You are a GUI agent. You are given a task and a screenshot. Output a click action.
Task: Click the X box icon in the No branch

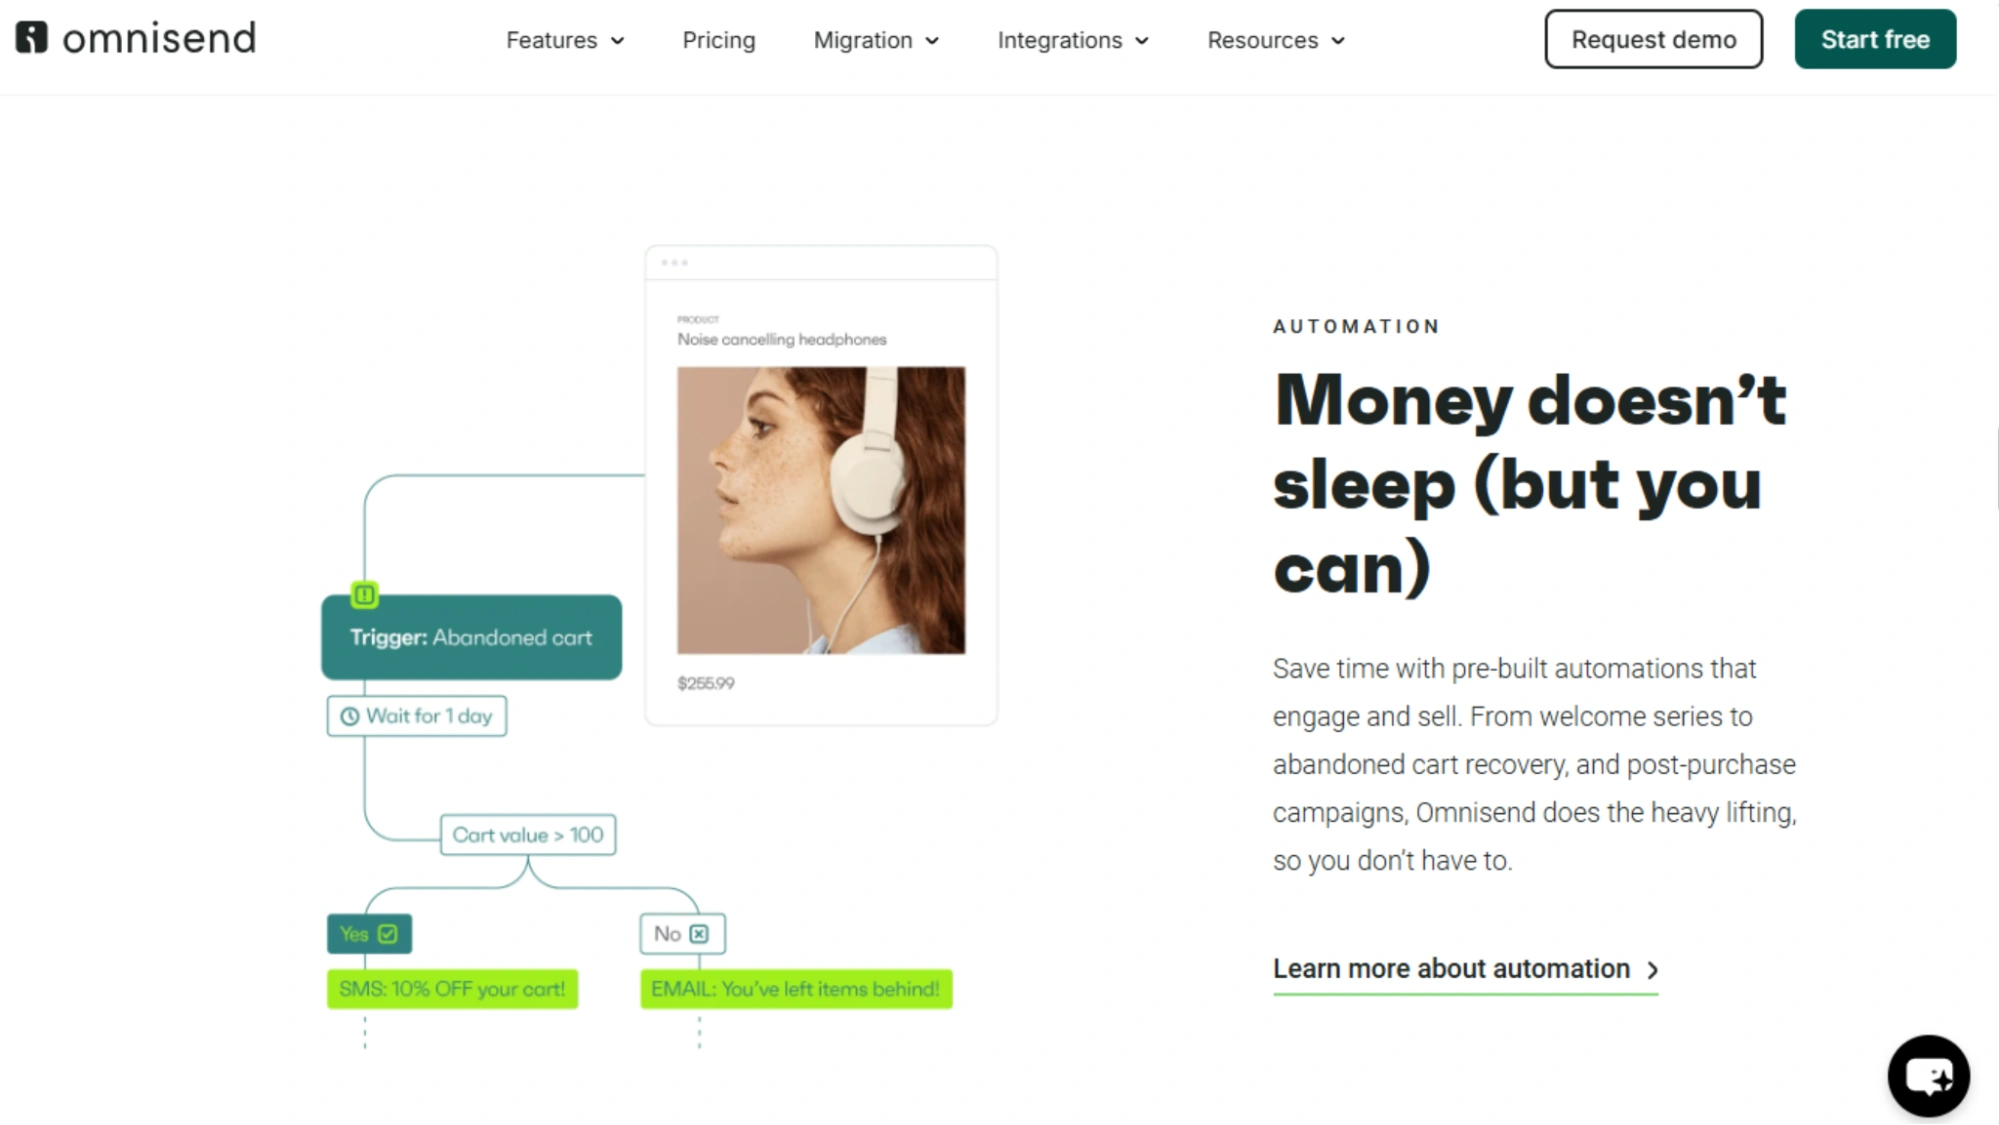pos(699,934)
